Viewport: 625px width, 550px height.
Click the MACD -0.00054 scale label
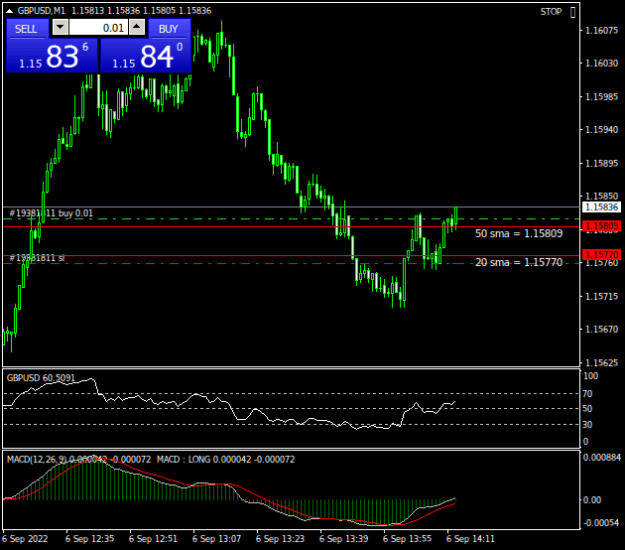pos(601,522)
